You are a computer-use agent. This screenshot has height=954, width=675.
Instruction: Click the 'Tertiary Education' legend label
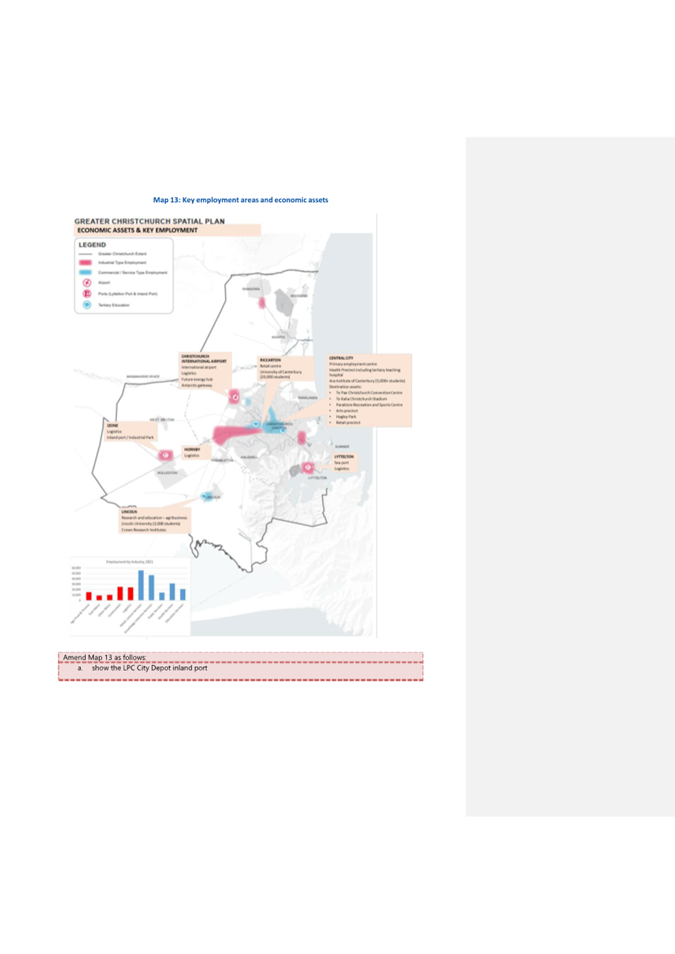pyautogui.click(x=114, y=305)
